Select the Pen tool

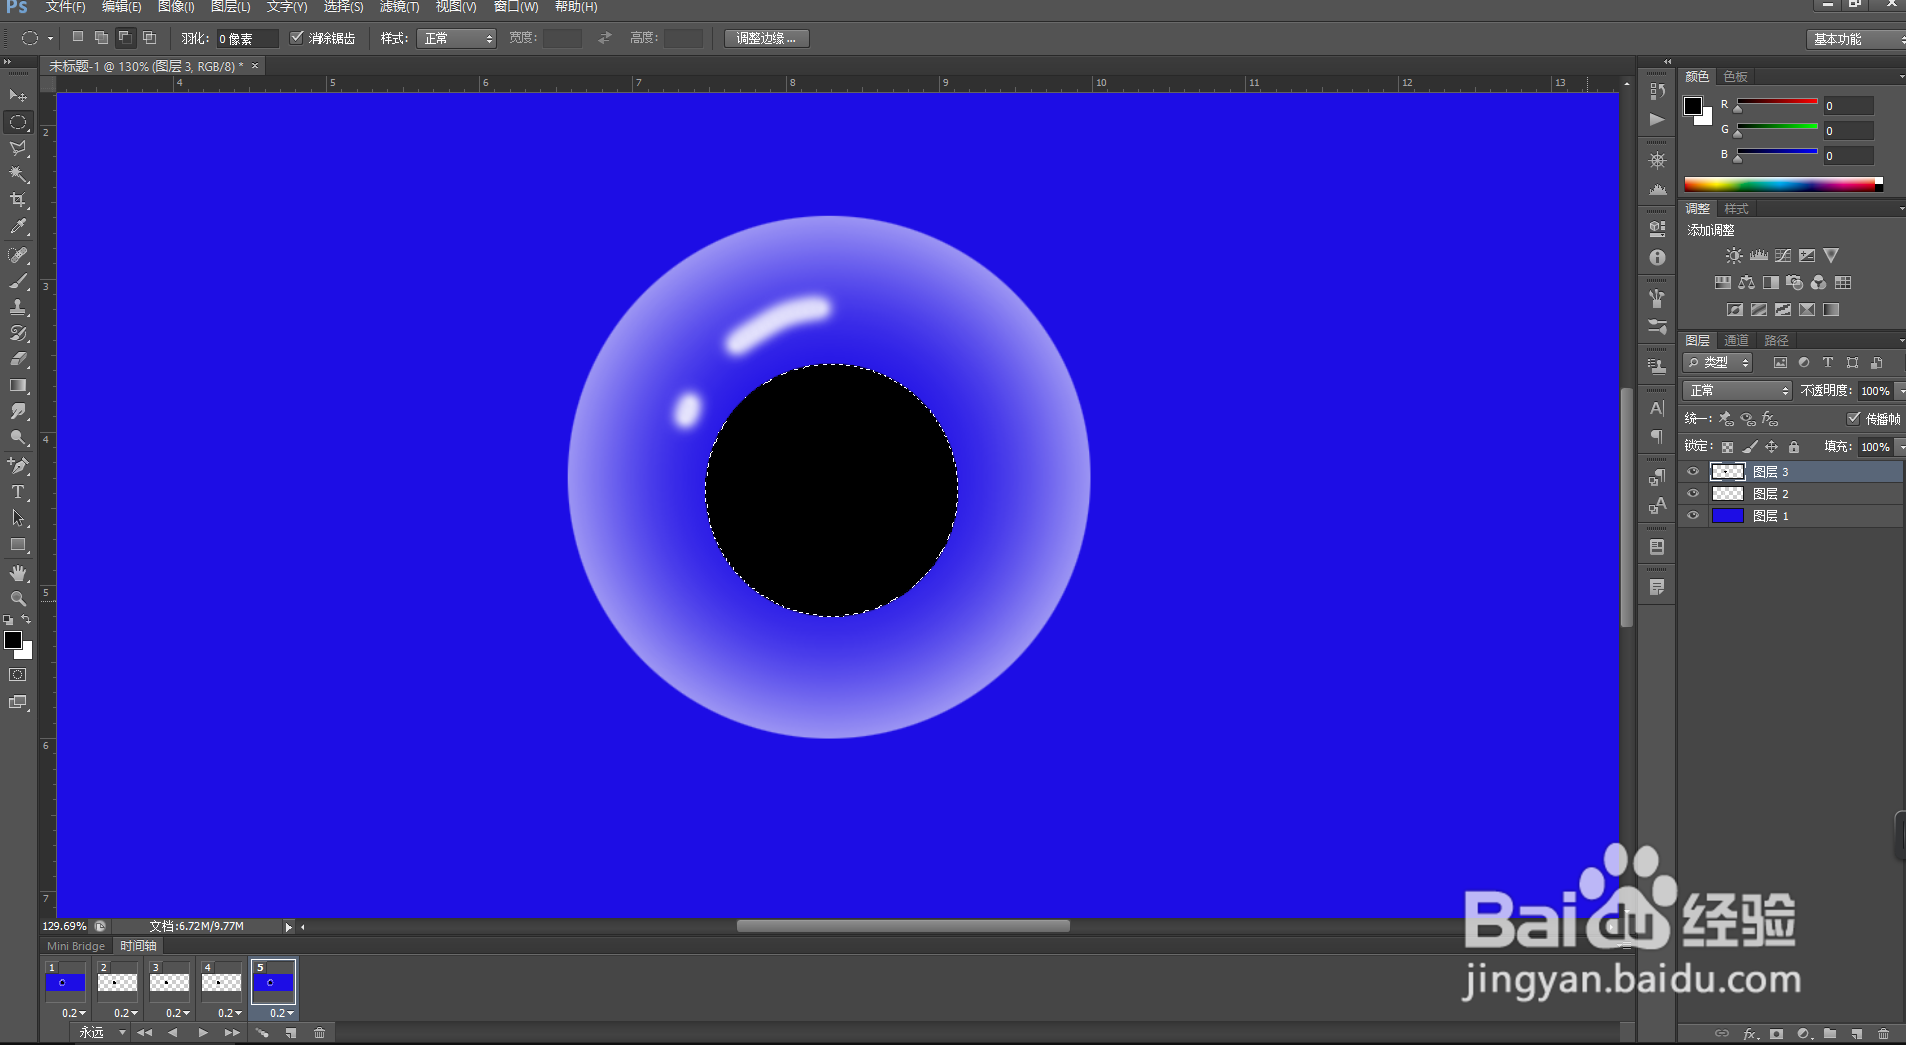click(18, 465)
